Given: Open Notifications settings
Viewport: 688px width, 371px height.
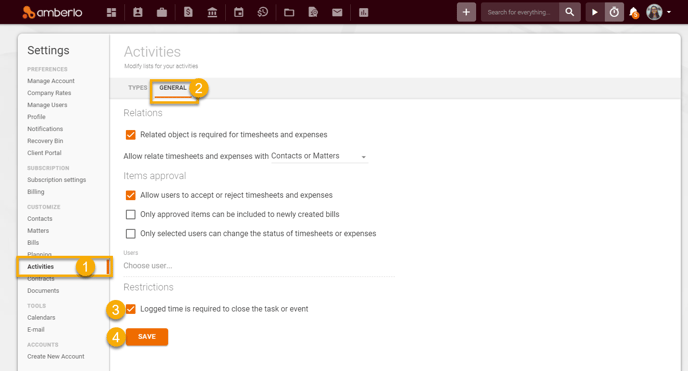Looking at the screenshot, I should [x=45, y=129].
